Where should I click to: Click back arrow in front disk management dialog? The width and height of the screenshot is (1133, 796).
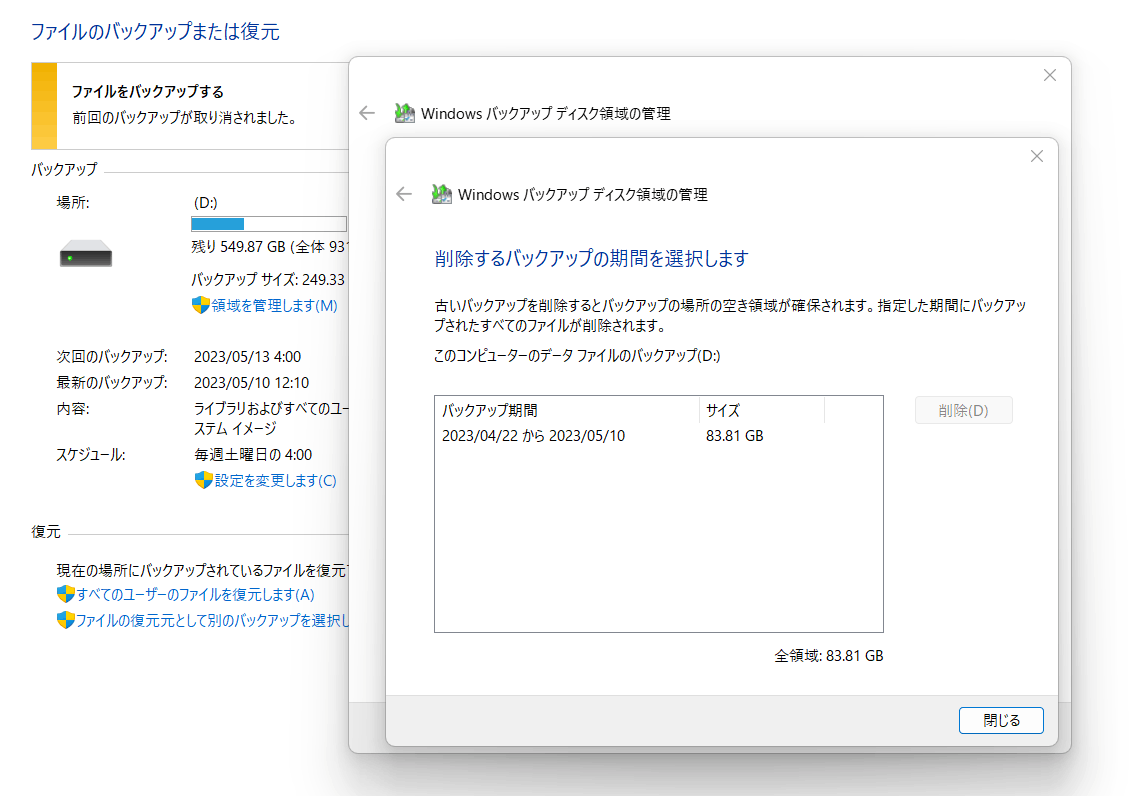coord(404,194)
